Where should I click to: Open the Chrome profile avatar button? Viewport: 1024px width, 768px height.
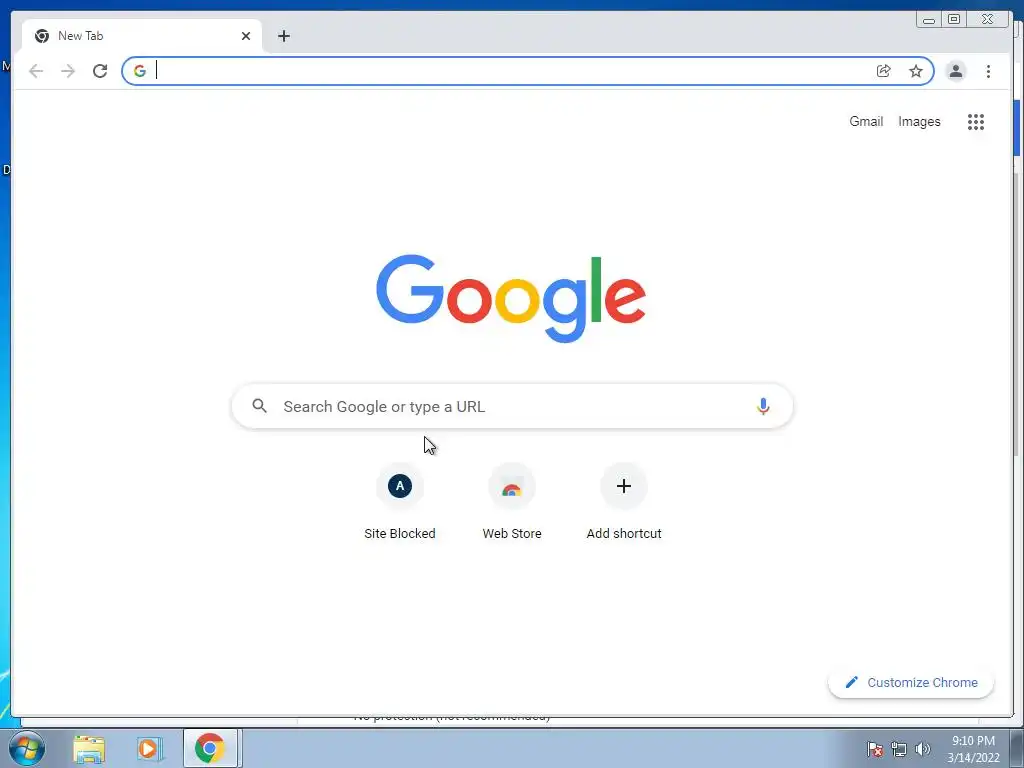(x=955, y=71)
